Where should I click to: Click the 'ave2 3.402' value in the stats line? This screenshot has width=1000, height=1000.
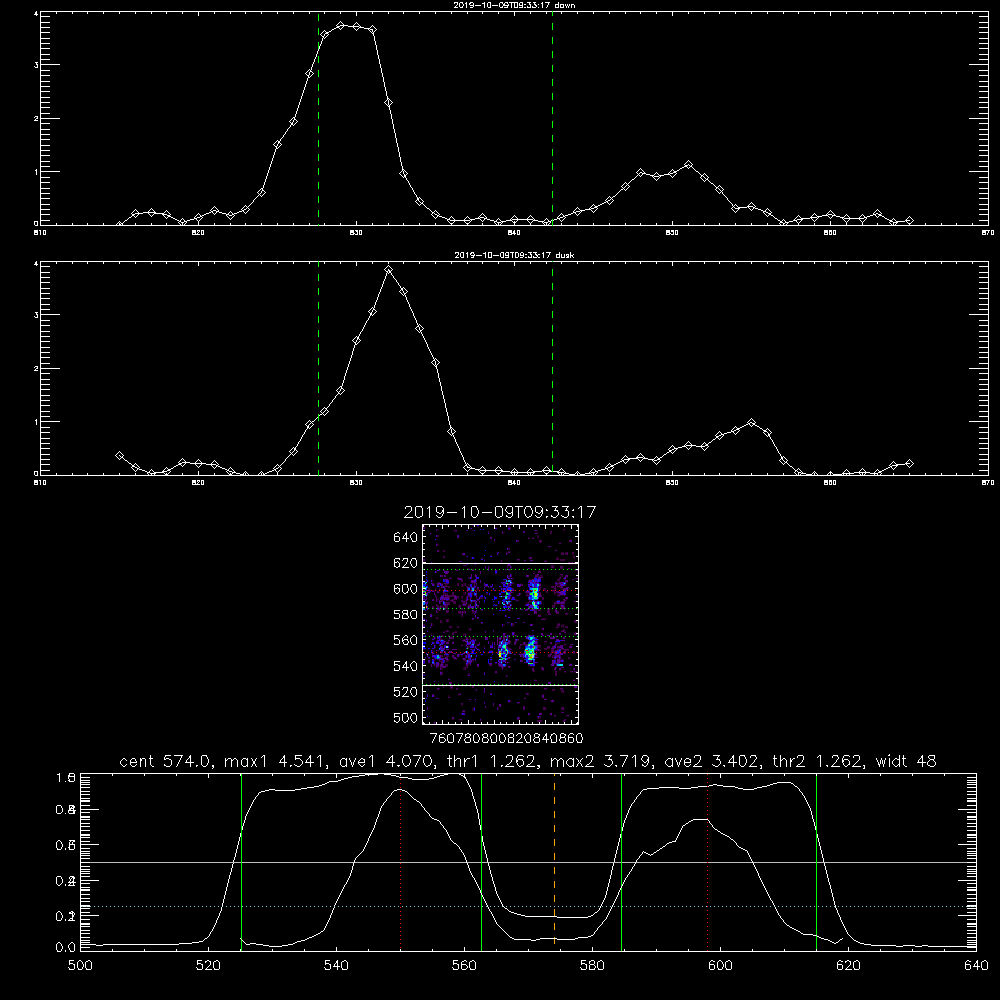tap(712, 761)
